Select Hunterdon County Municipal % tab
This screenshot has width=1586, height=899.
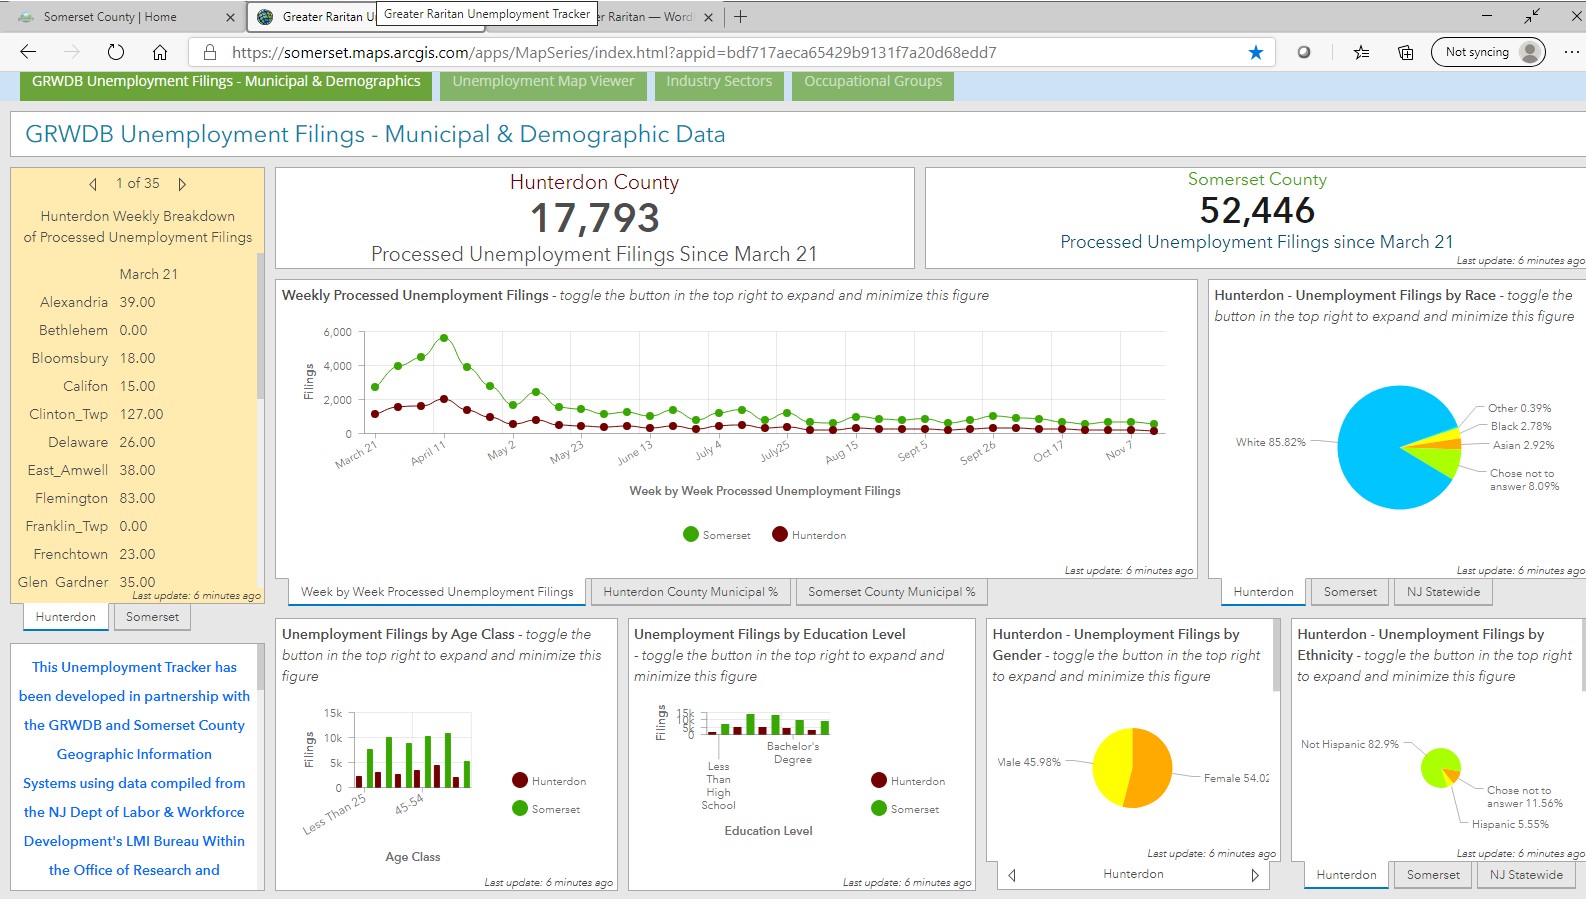point(690,592)
